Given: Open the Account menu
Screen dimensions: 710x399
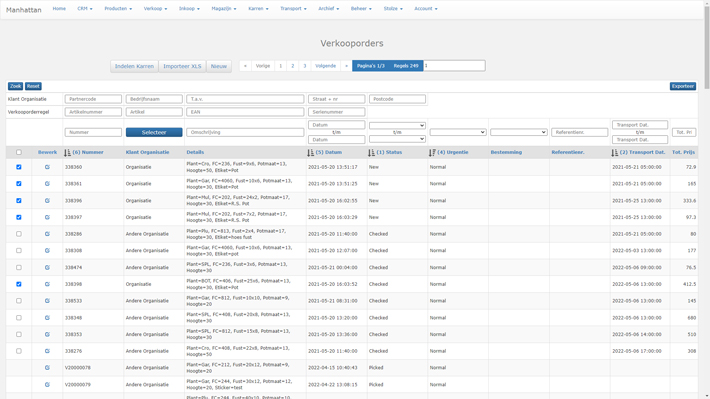Looking at the screenshot, I should (x=426, y=9).
